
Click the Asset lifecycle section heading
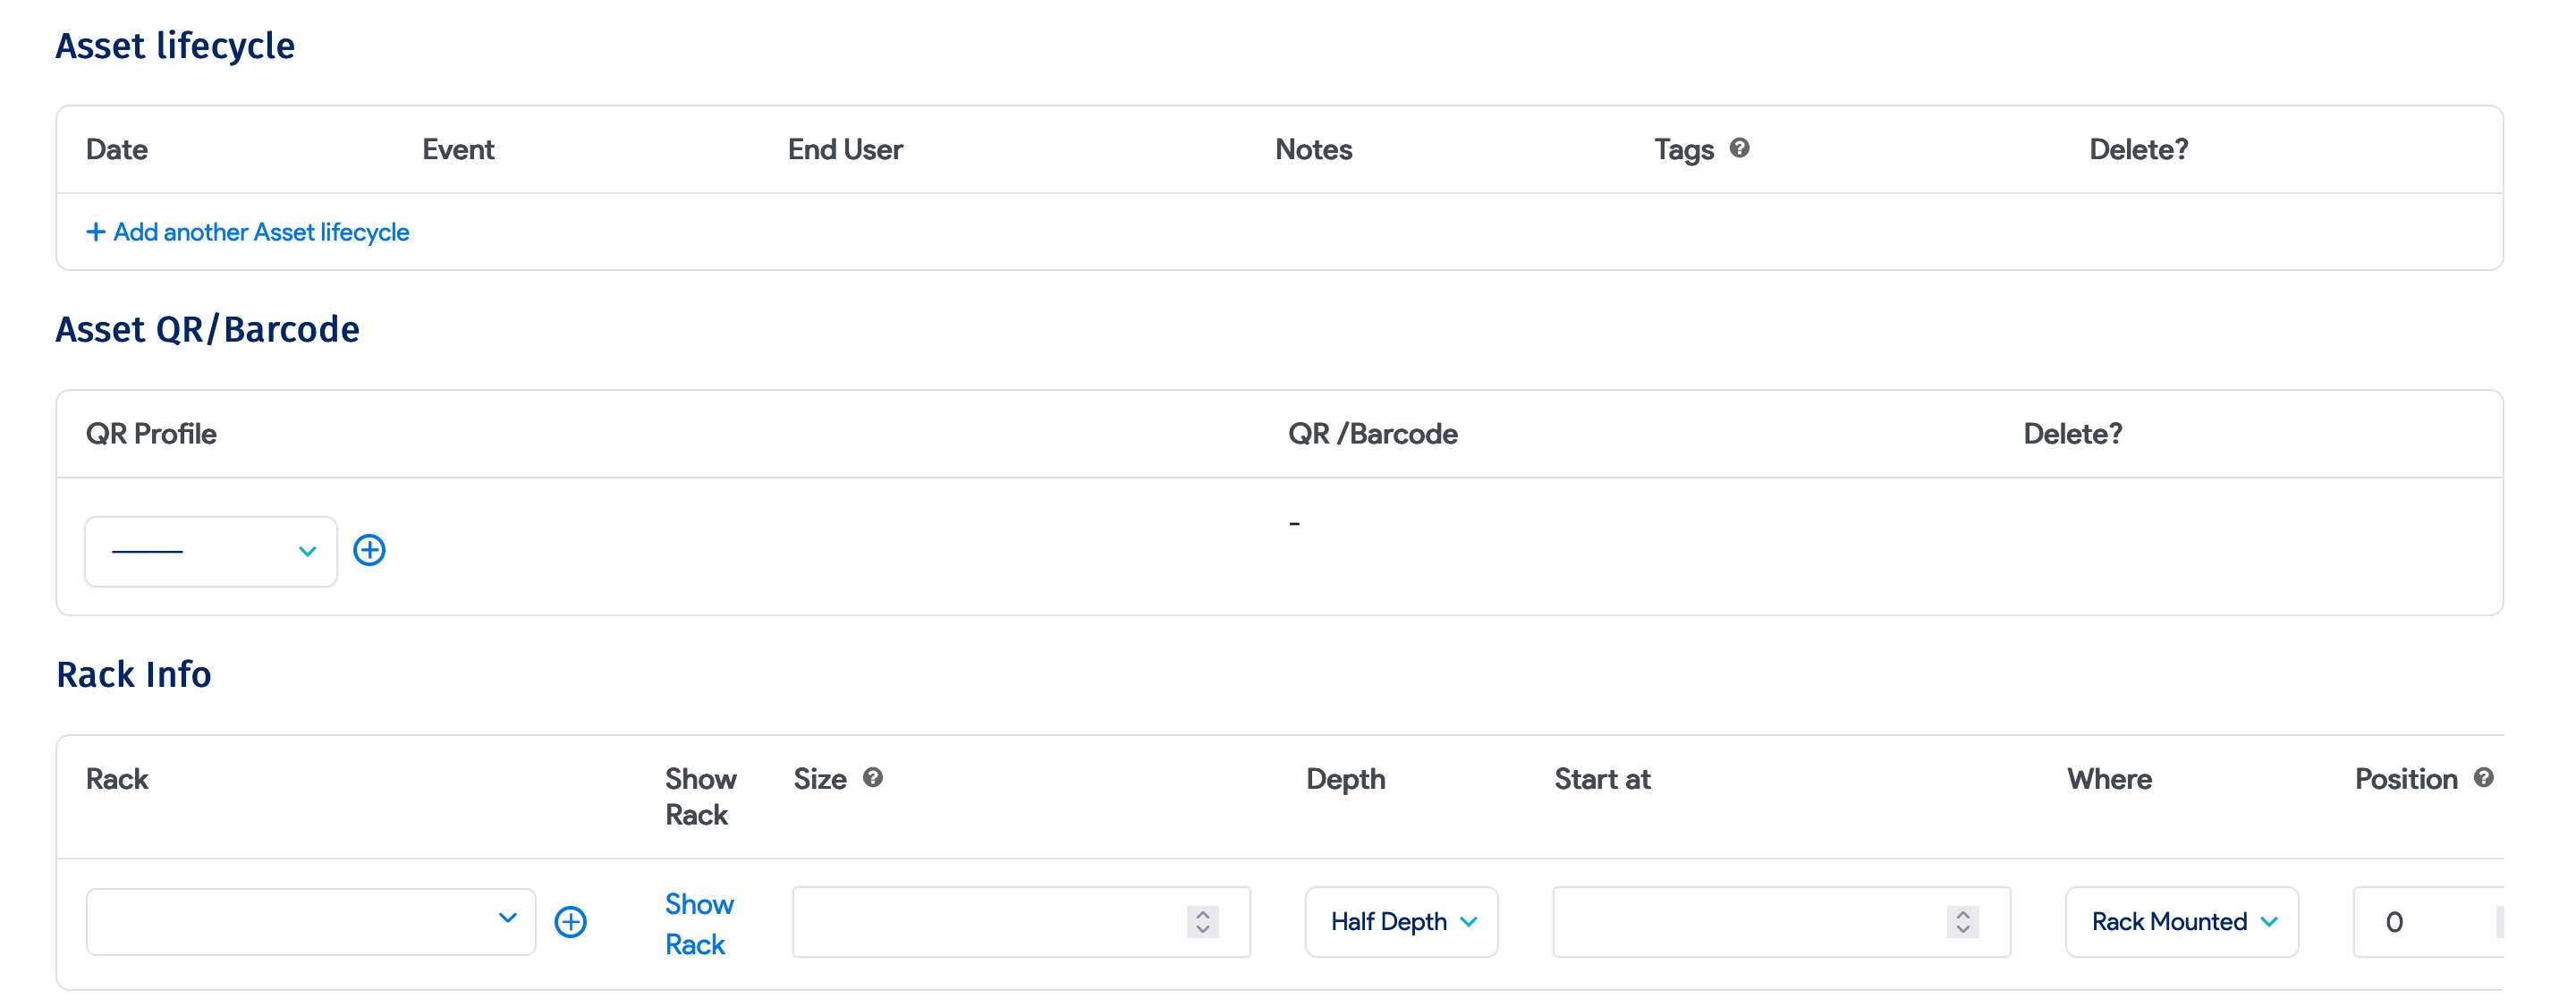175,46
